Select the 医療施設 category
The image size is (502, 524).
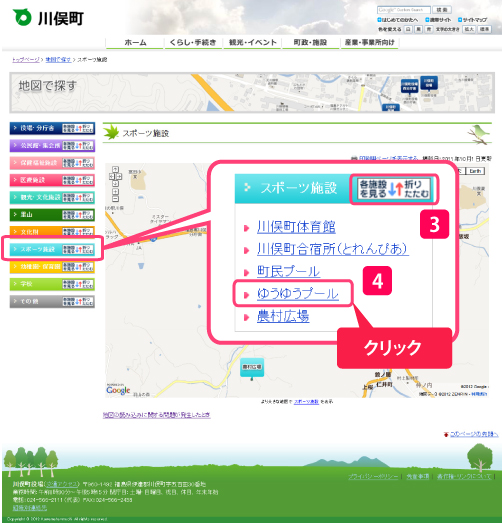36,180
